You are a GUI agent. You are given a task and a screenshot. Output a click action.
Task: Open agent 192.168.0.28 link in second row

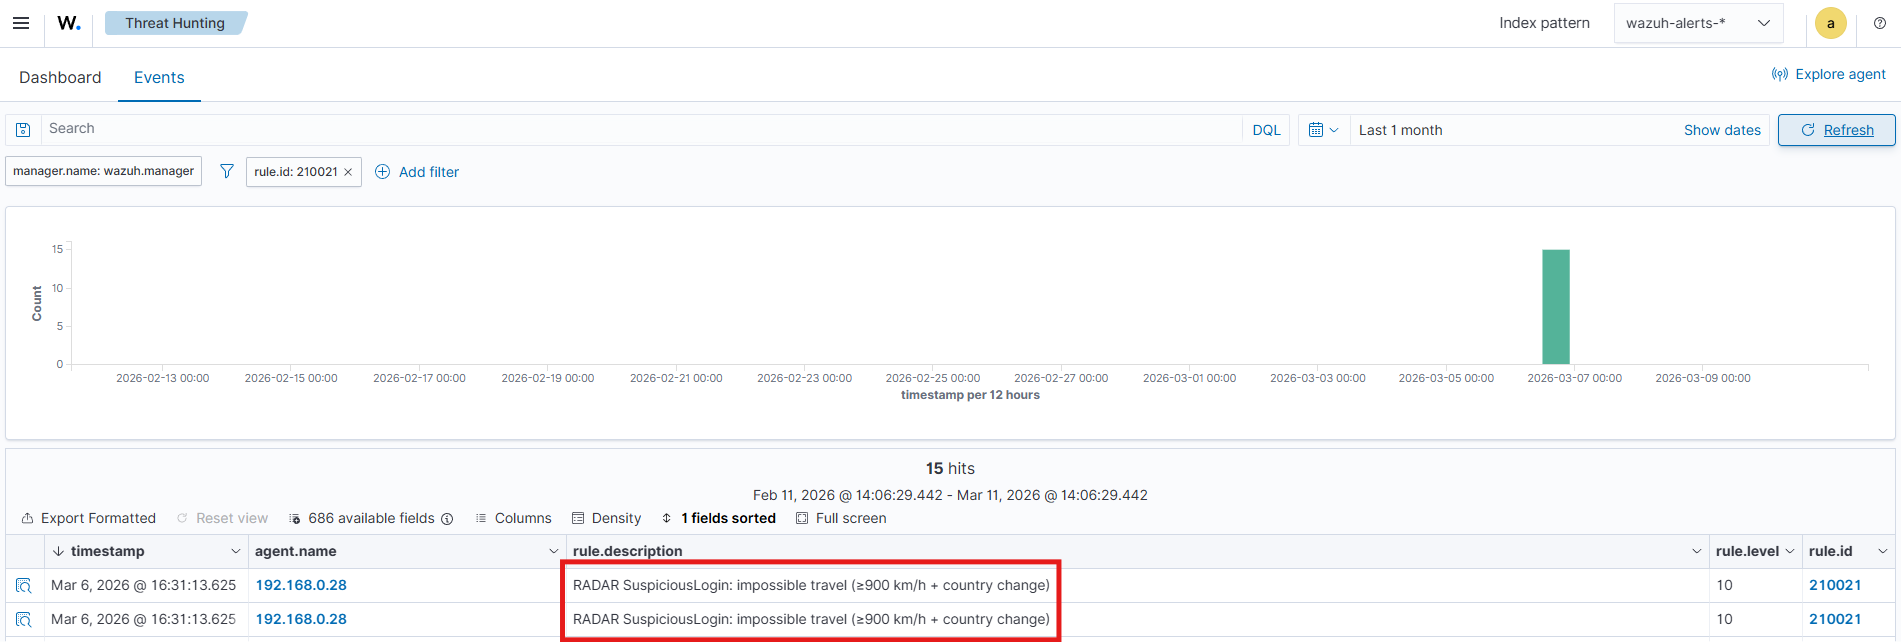[301, 619]
